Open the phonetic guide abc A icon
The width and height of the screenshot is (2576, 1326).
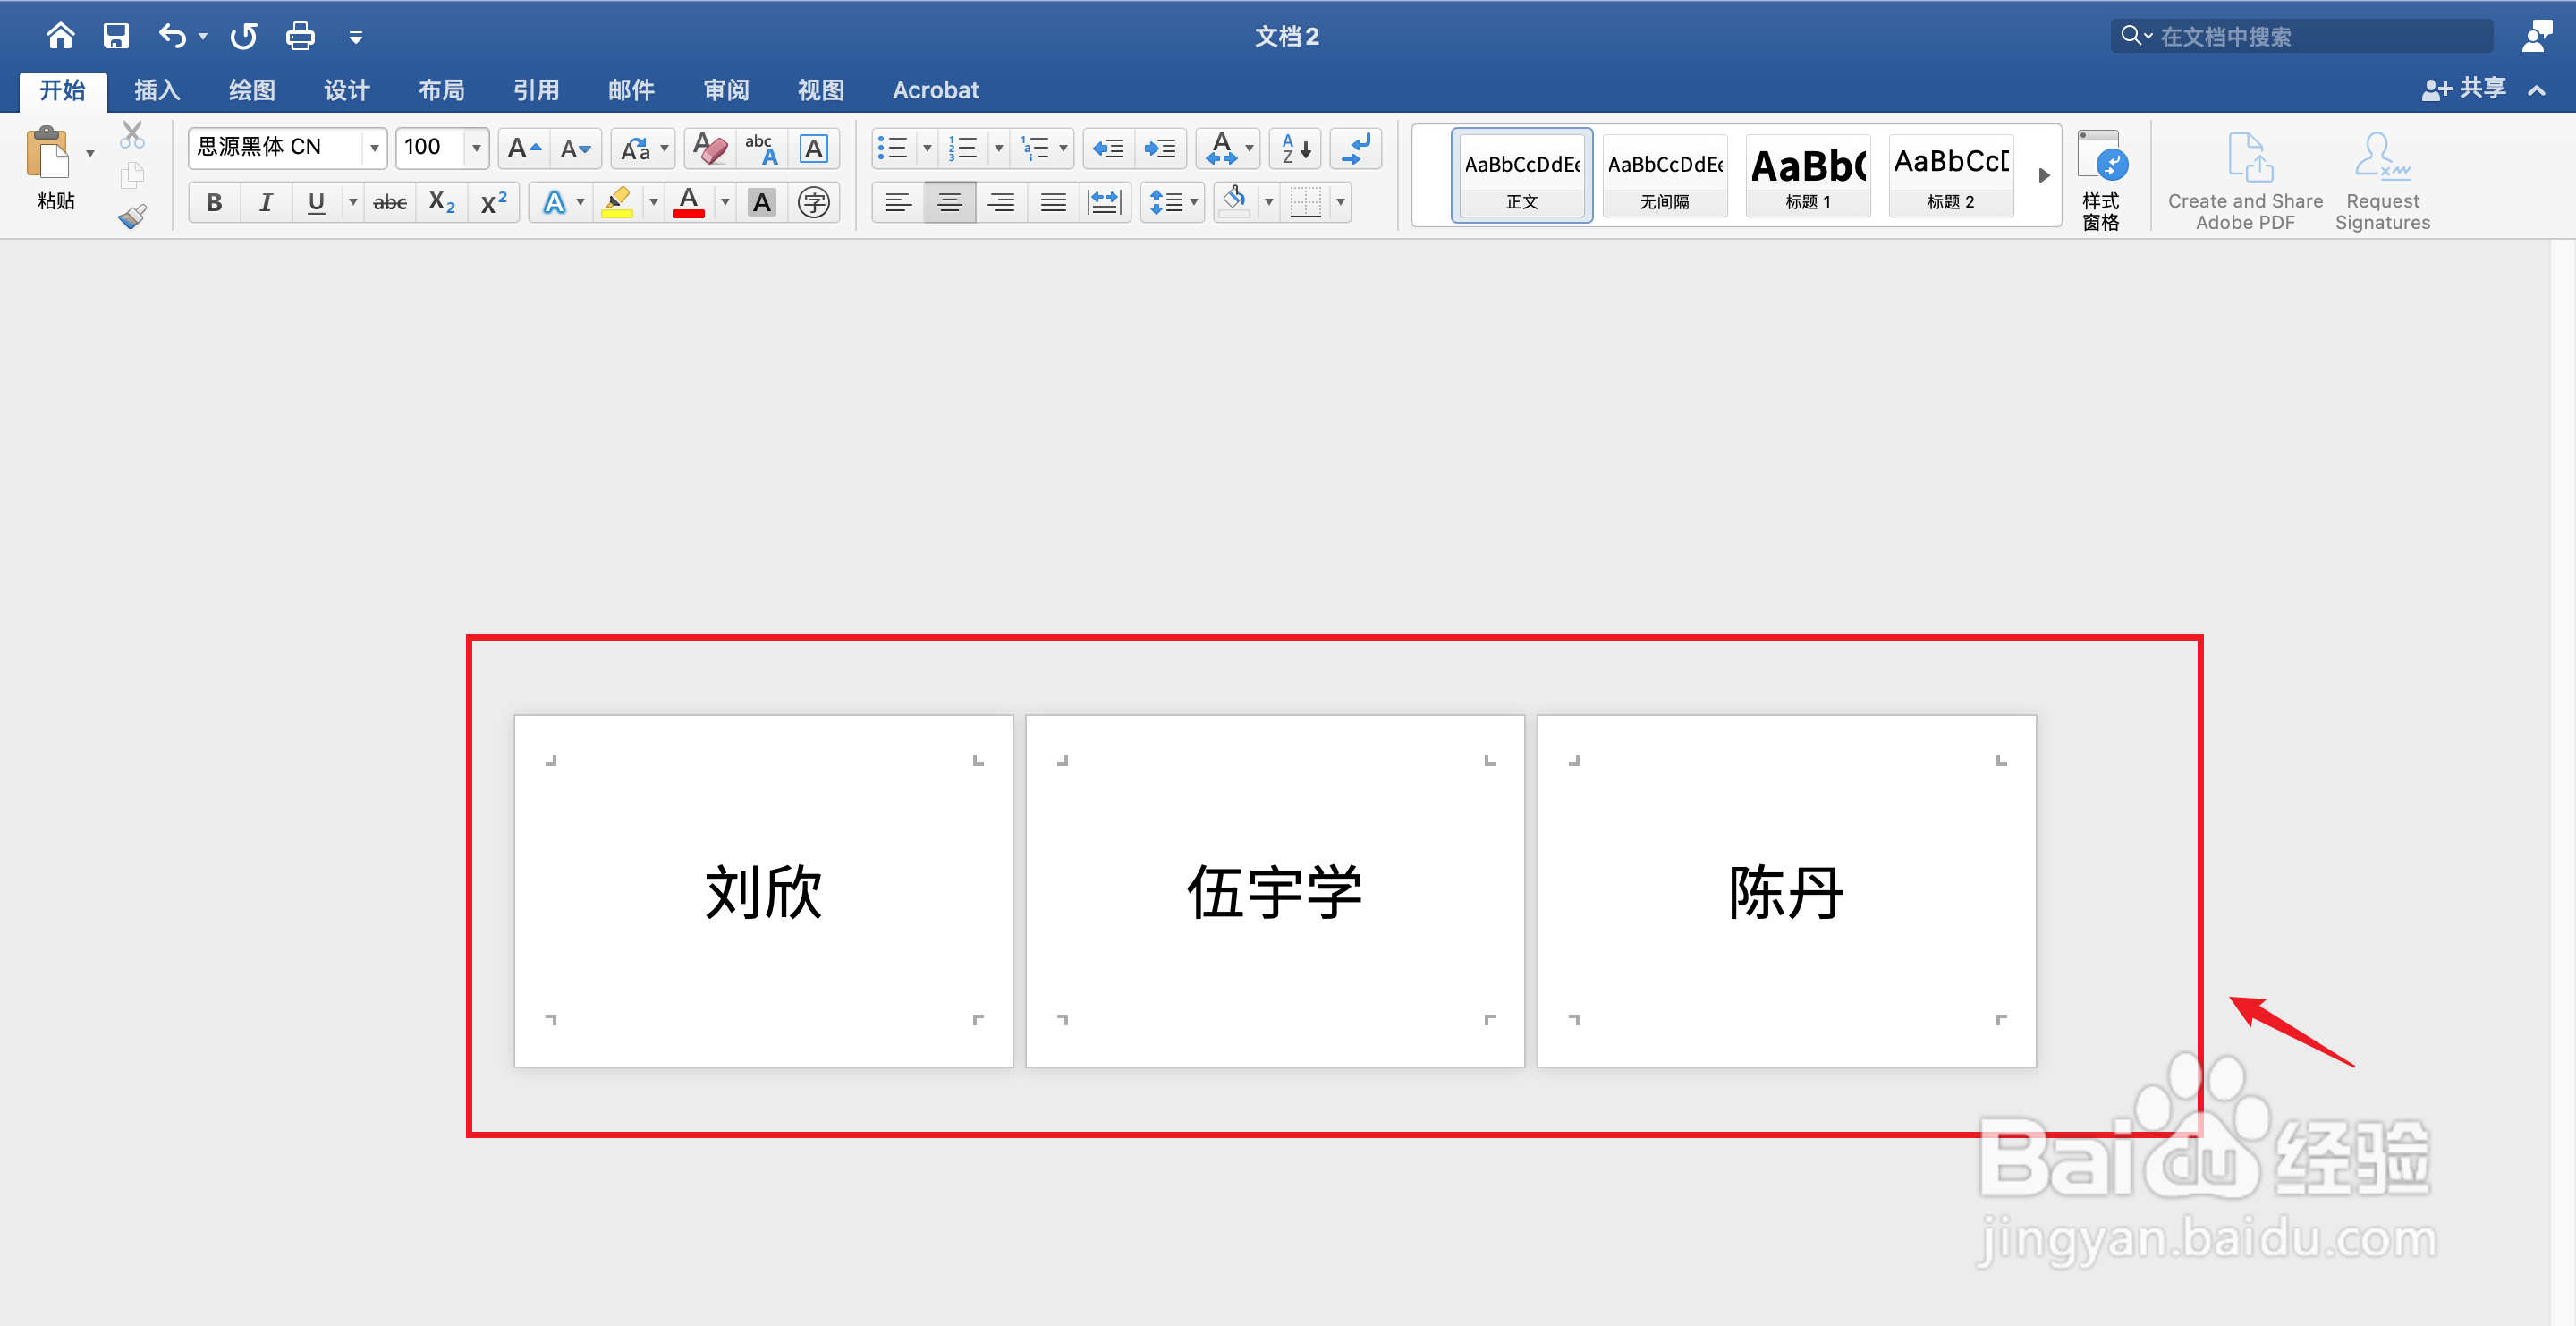(762, 149)
